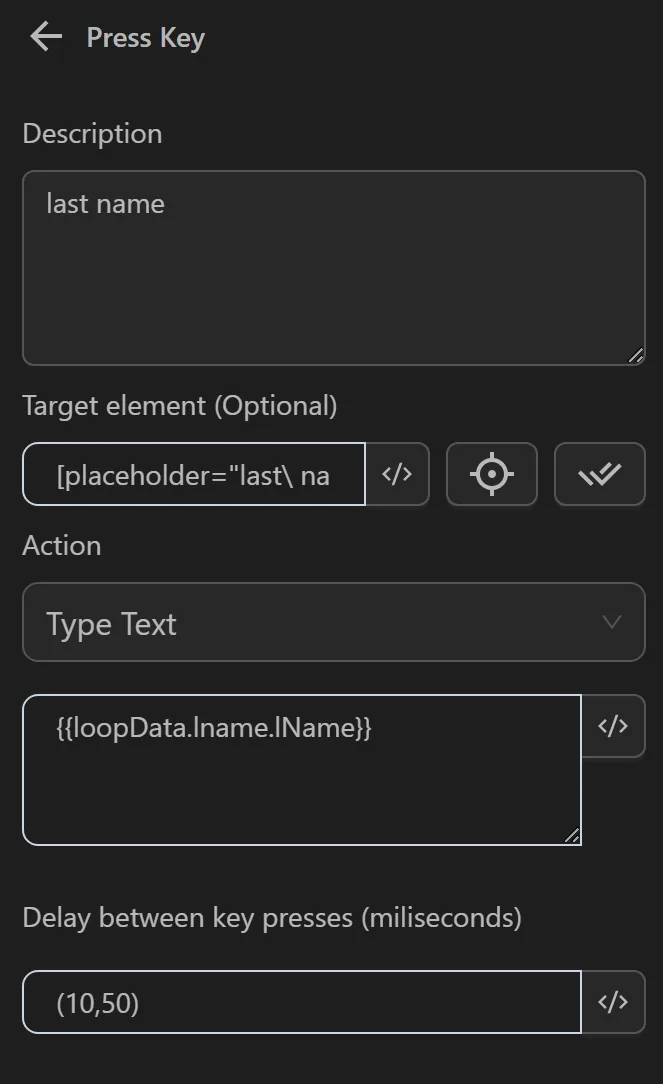The image size is (663, 1084).
Task: Click the Press Key title label
Action: coord(145,38)
